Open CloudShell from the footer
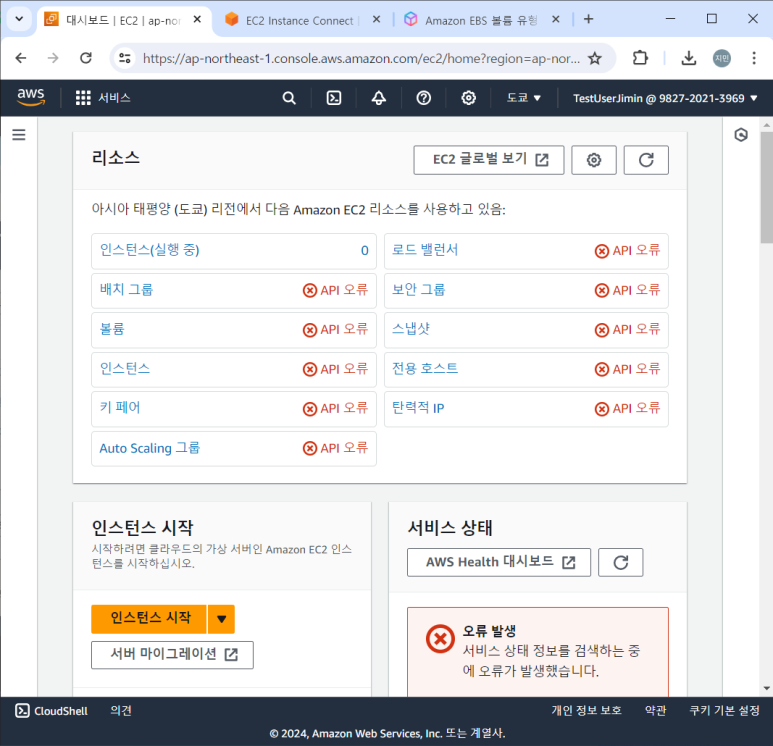 click(51, 710)
